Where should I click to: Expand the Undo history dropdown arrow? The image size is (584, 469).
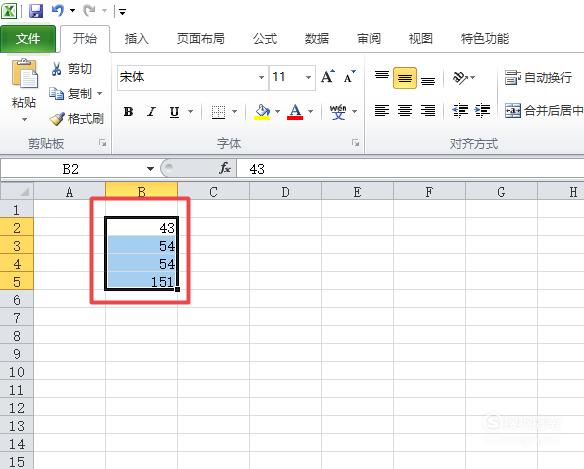73,11
